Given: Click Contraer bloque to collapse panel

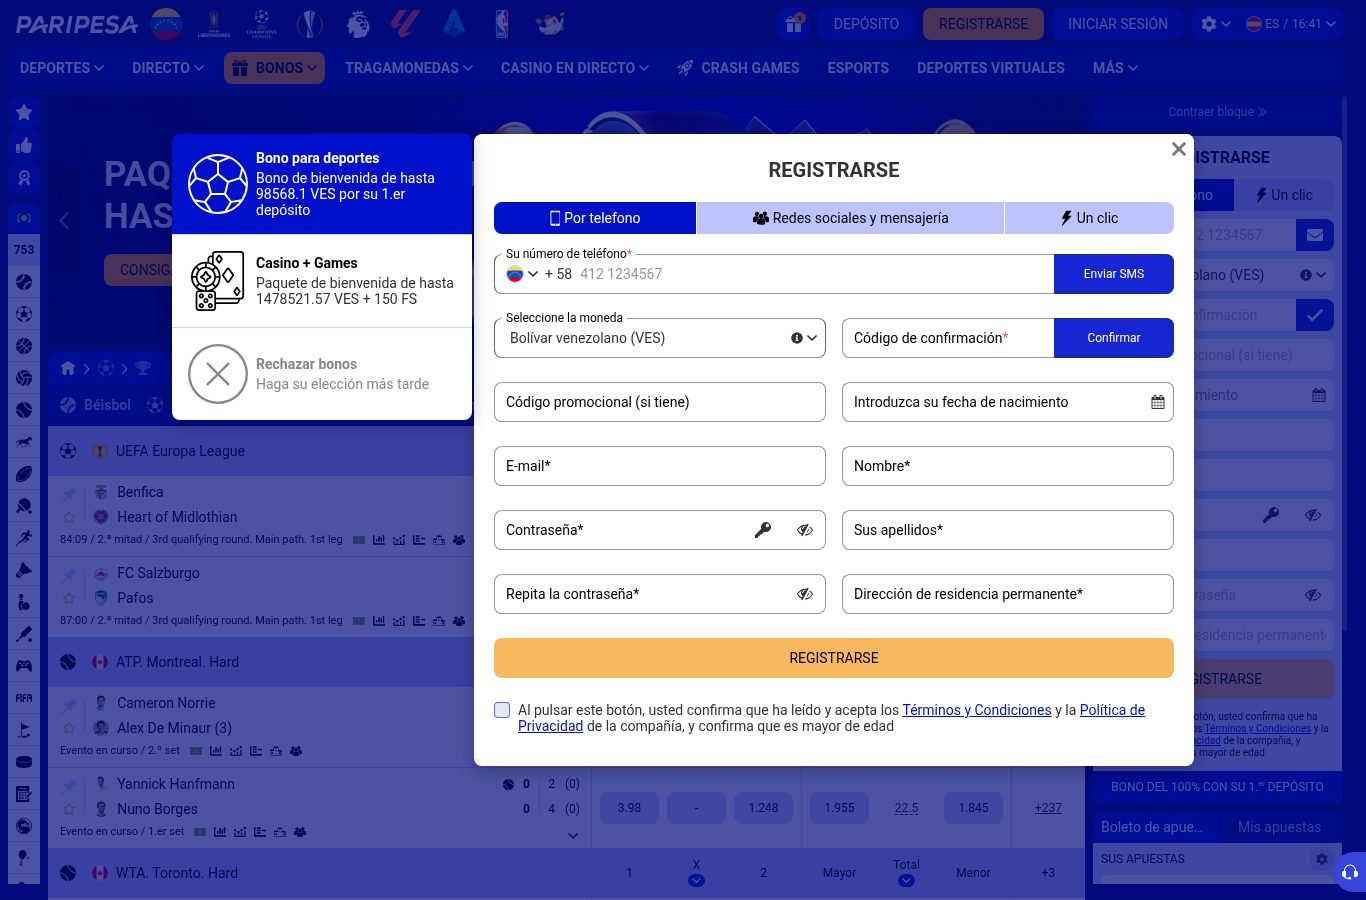Looking at the screenshot, I should click(x=1217, y=112).
